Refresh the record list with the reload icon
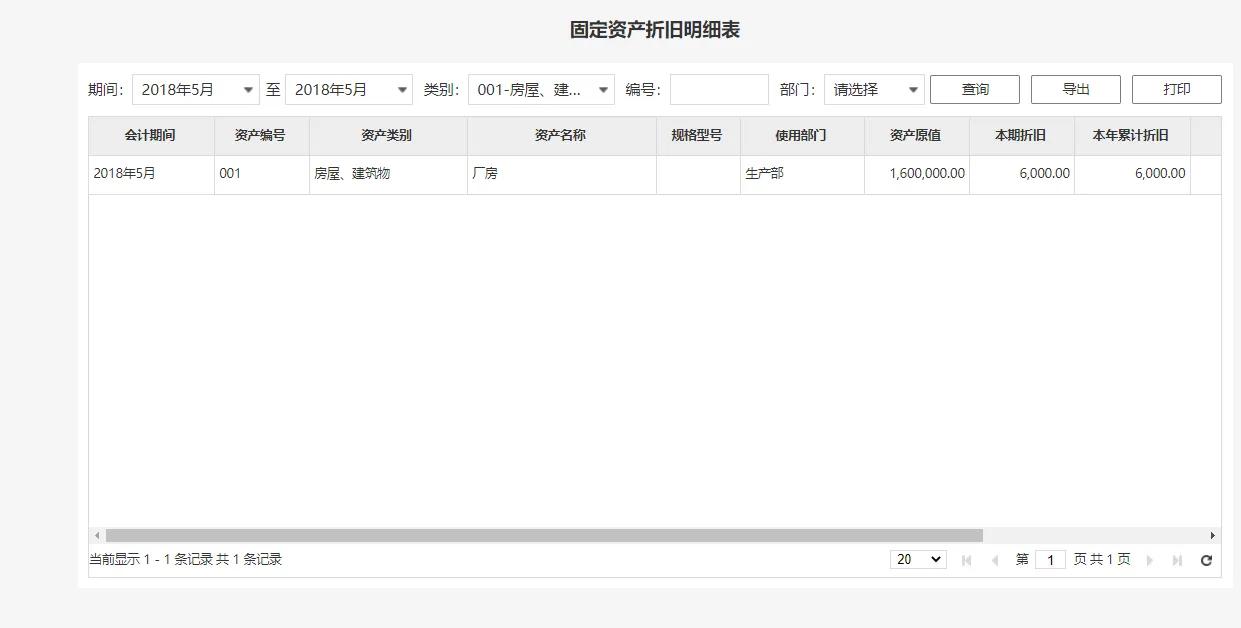The width and height of the screenshot is (1241, 628). [x=1207, y=559]
